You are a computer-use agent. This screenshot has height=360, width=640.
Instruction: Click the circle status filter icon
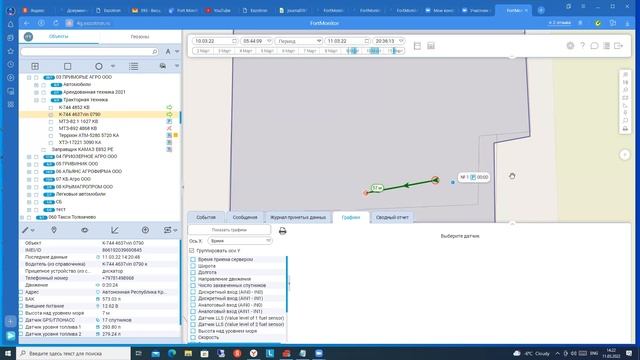(99, 66)
